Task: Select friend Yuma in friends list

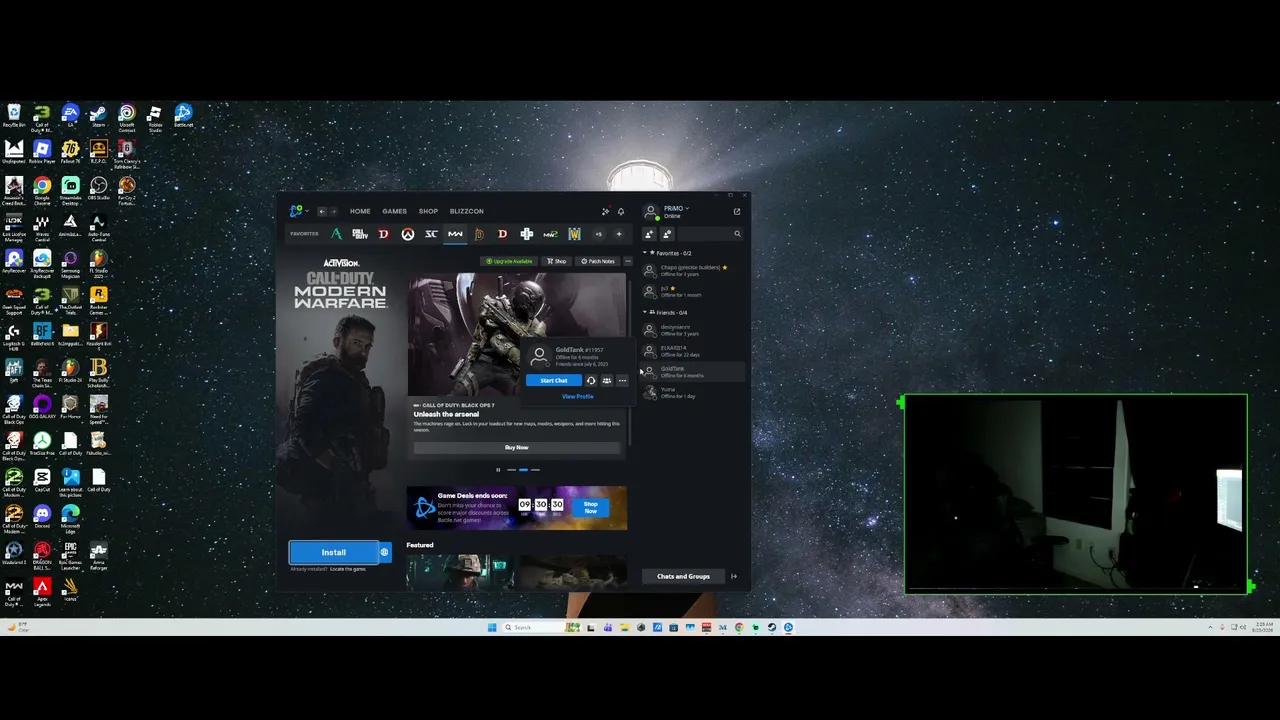Action: tap(694, 392)
